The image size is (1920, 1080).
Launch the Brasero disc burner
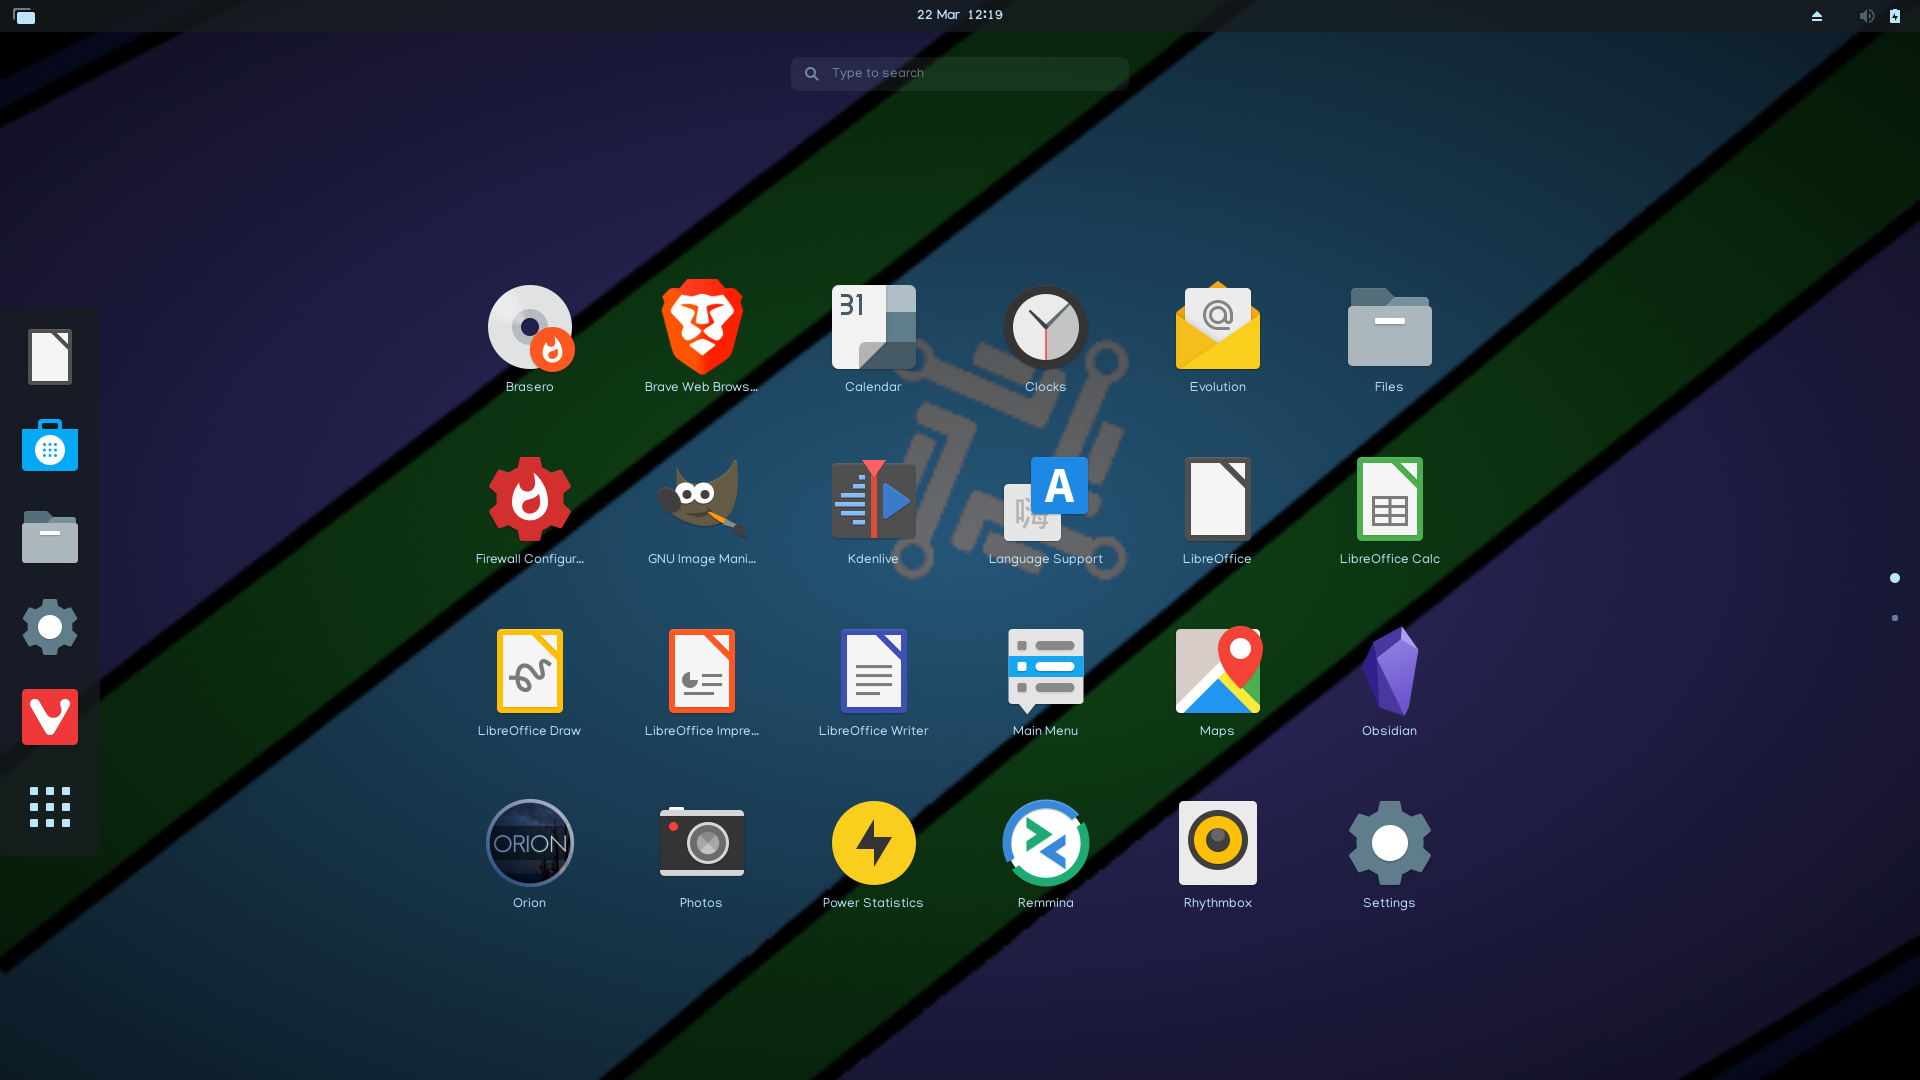coord(529,328)
